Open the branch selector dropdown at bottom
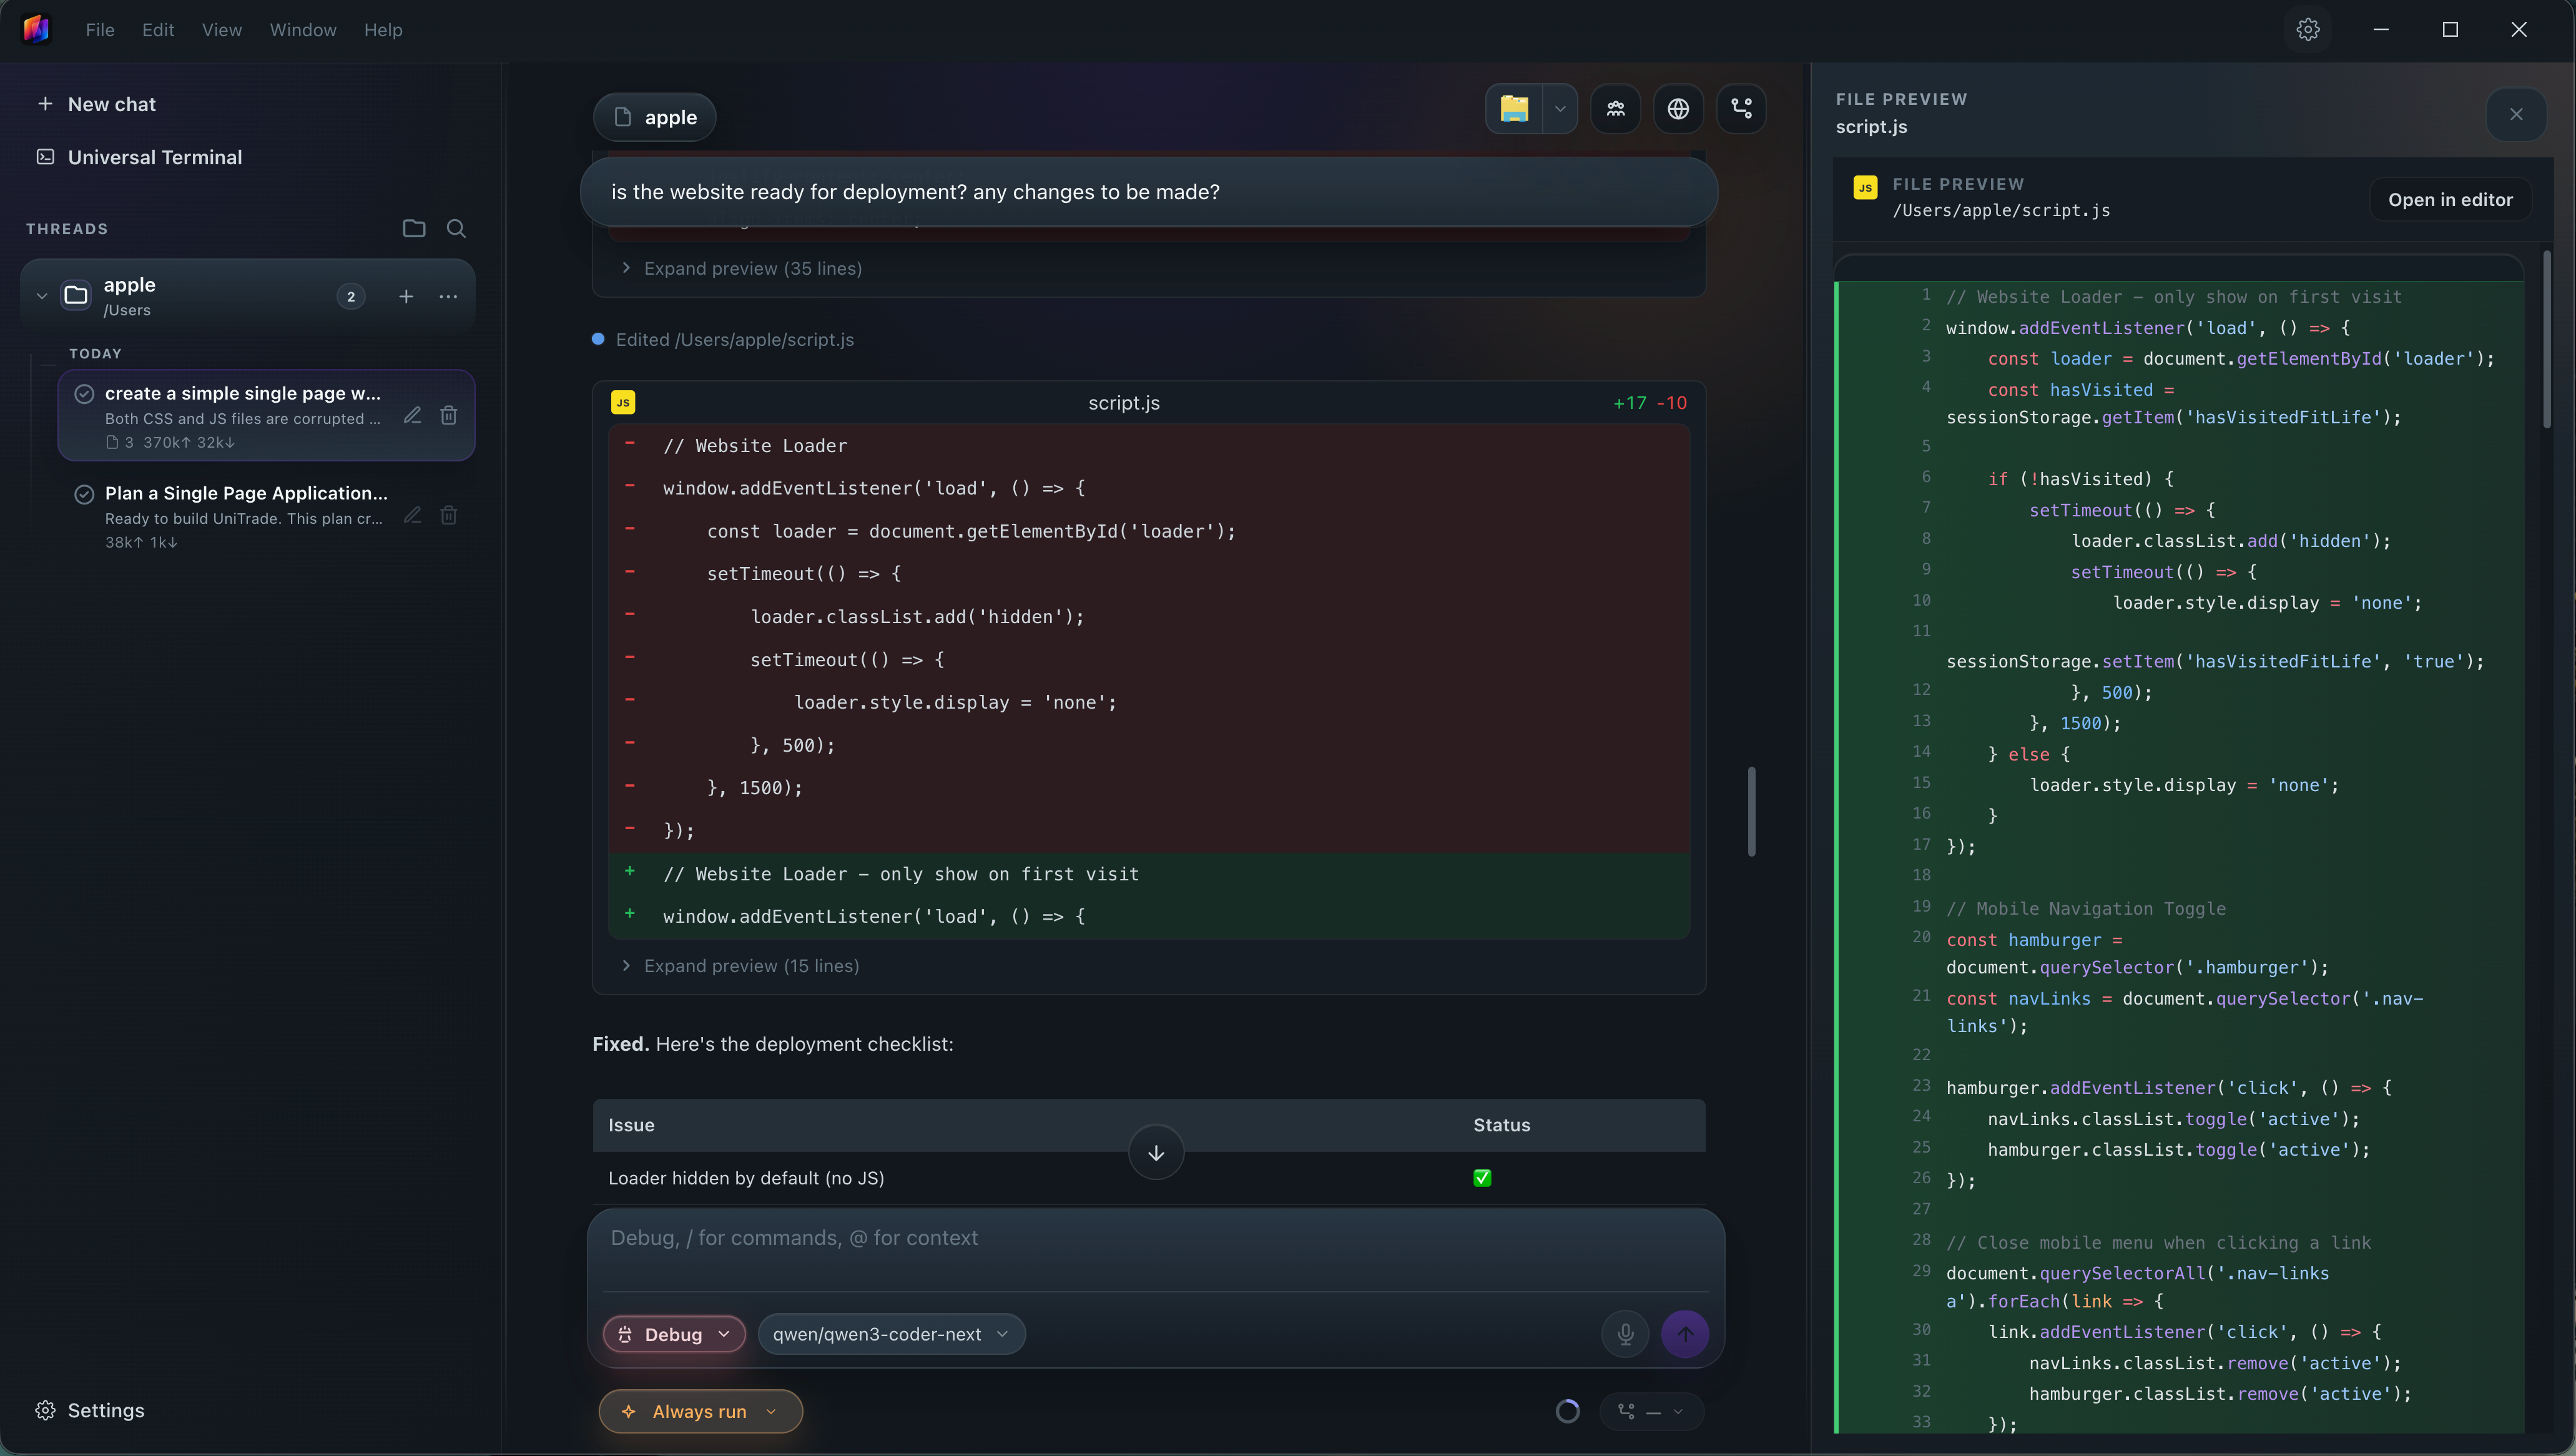Image resolution: width=2576 pixels, height=1456 pixels. click(x=1651, y=1411)
